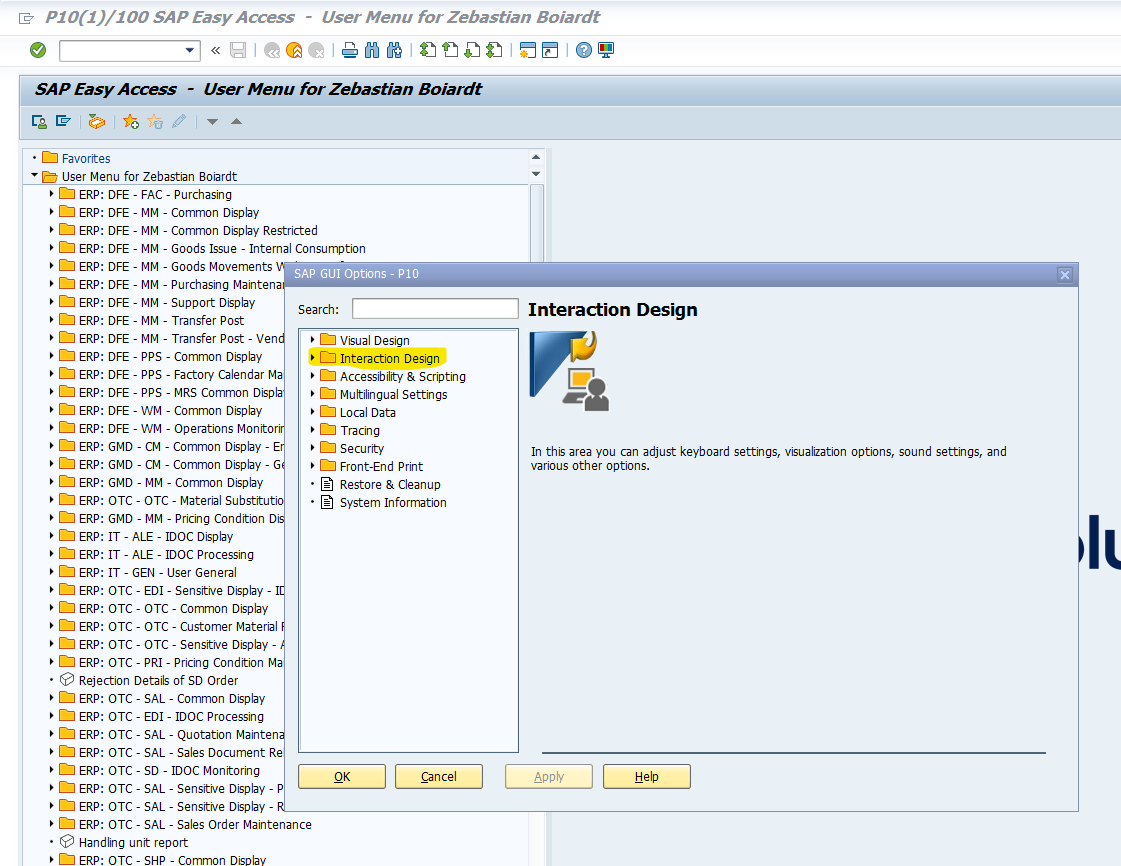The height and width of the screenshot is (866, 1121).
Task: Click the grey Cancel icon in toolbar
Action: point(316,50)
